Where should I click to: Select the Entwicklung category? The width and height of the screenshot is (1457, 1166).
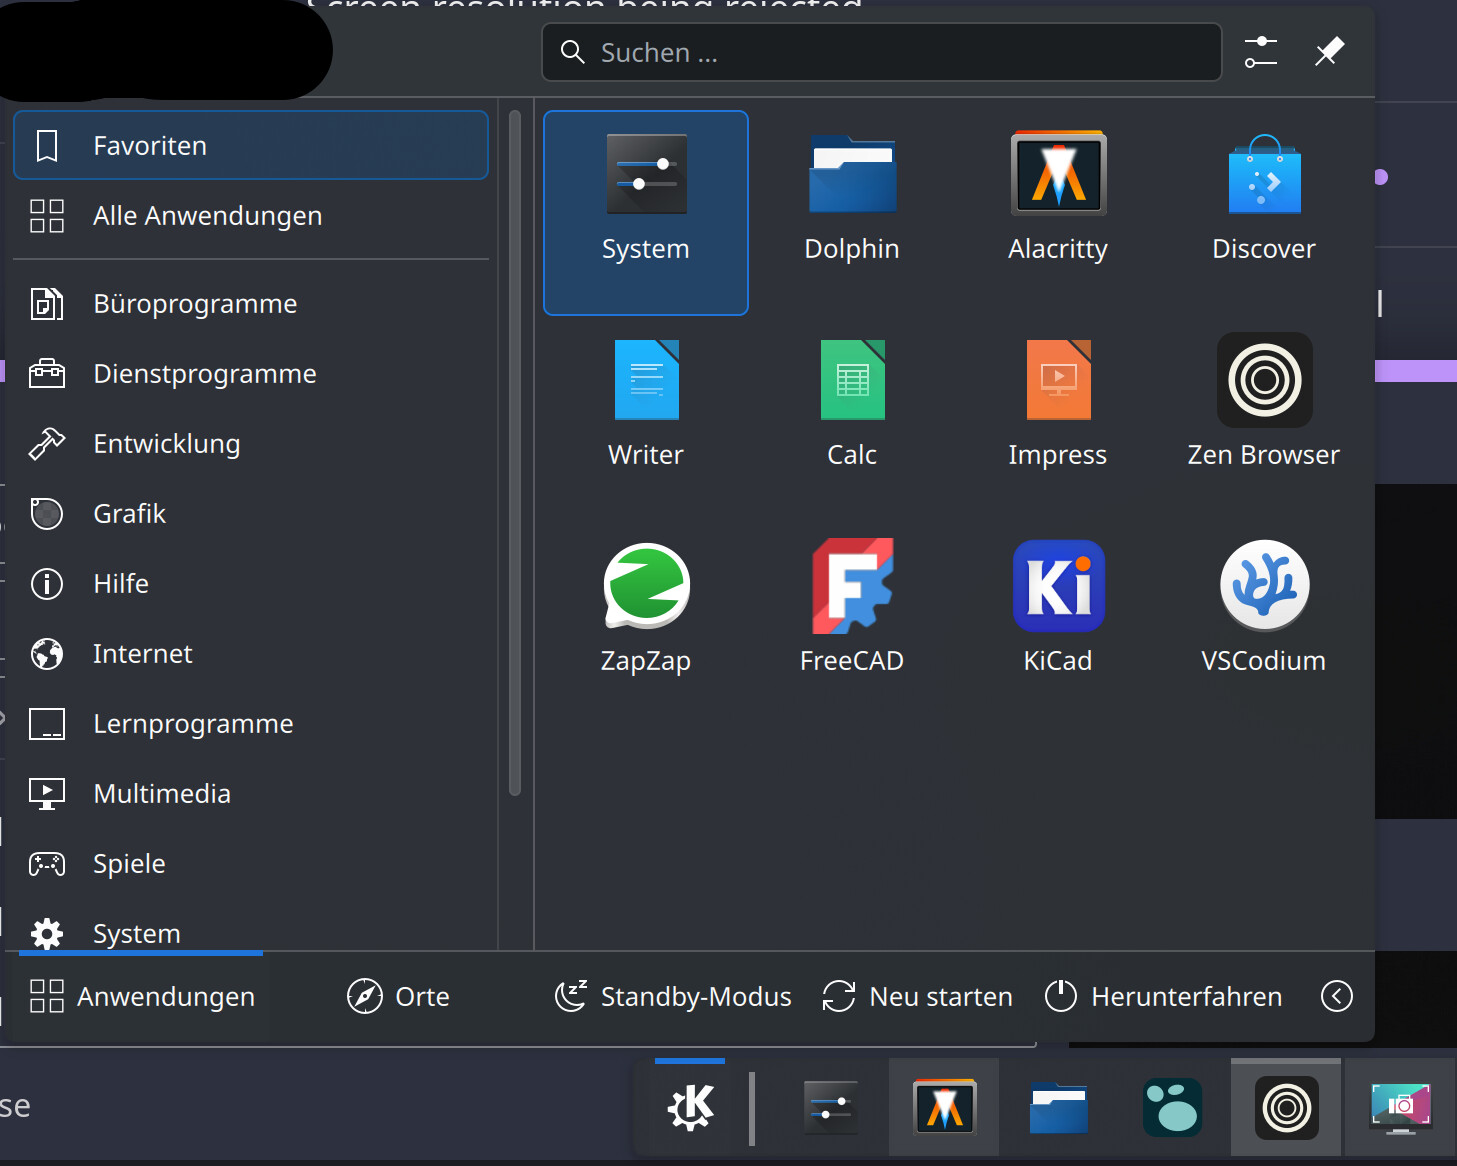(x=251, y=443)
